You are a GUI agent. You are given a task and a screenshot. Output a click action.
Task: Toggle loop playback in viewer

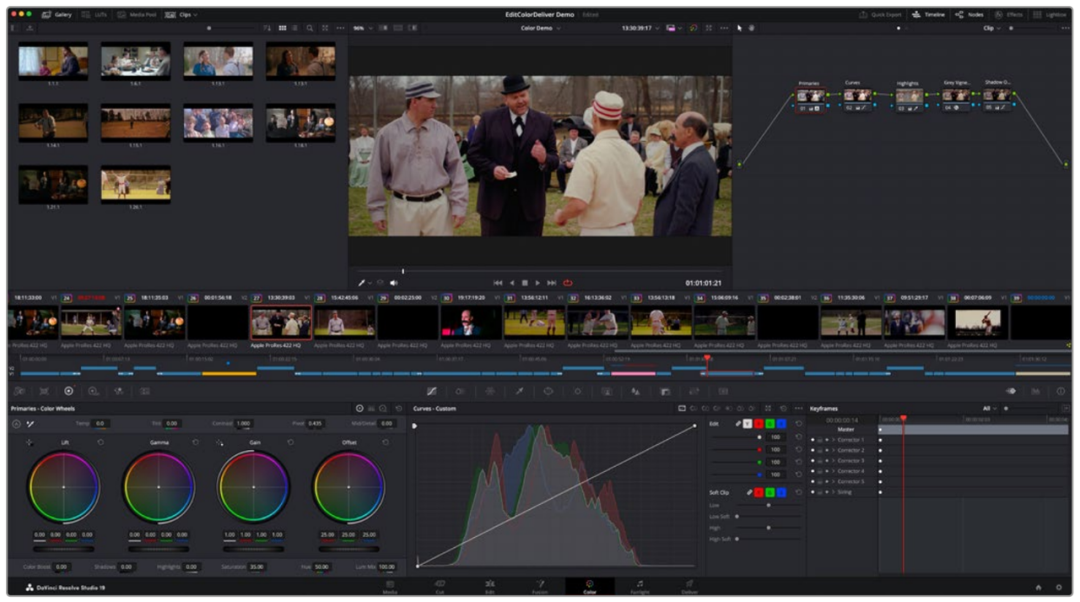click(x=568, y=282)
